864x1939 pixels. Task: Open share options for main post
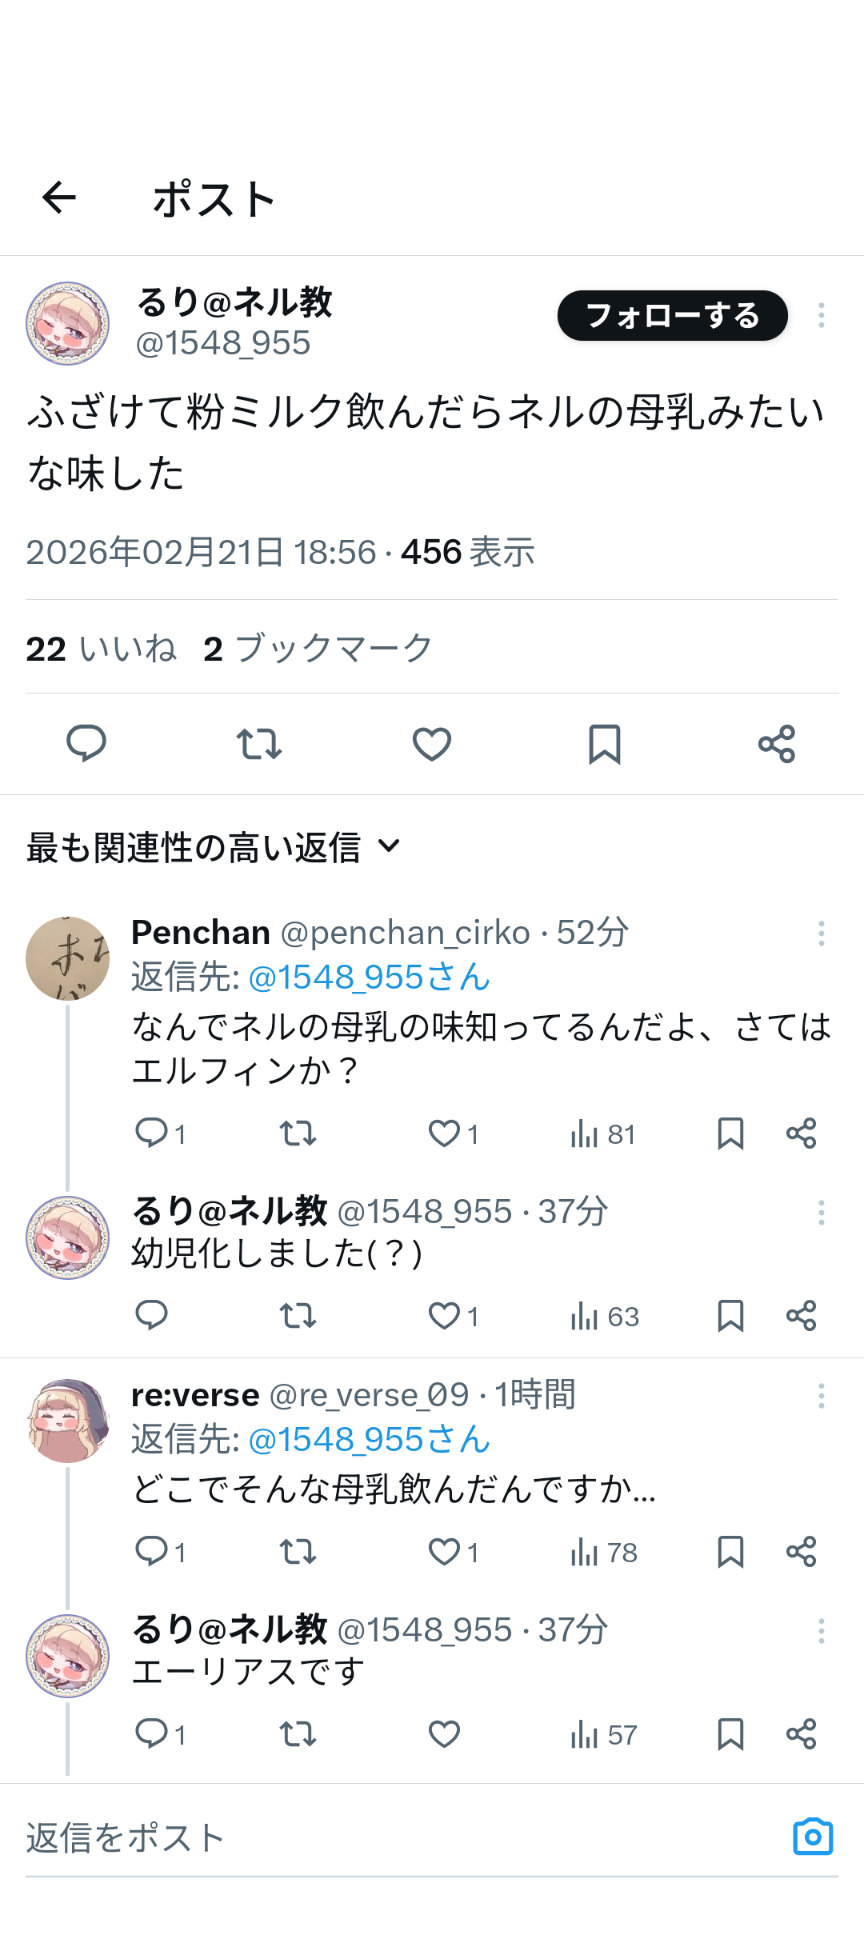(x=776, y=744)
